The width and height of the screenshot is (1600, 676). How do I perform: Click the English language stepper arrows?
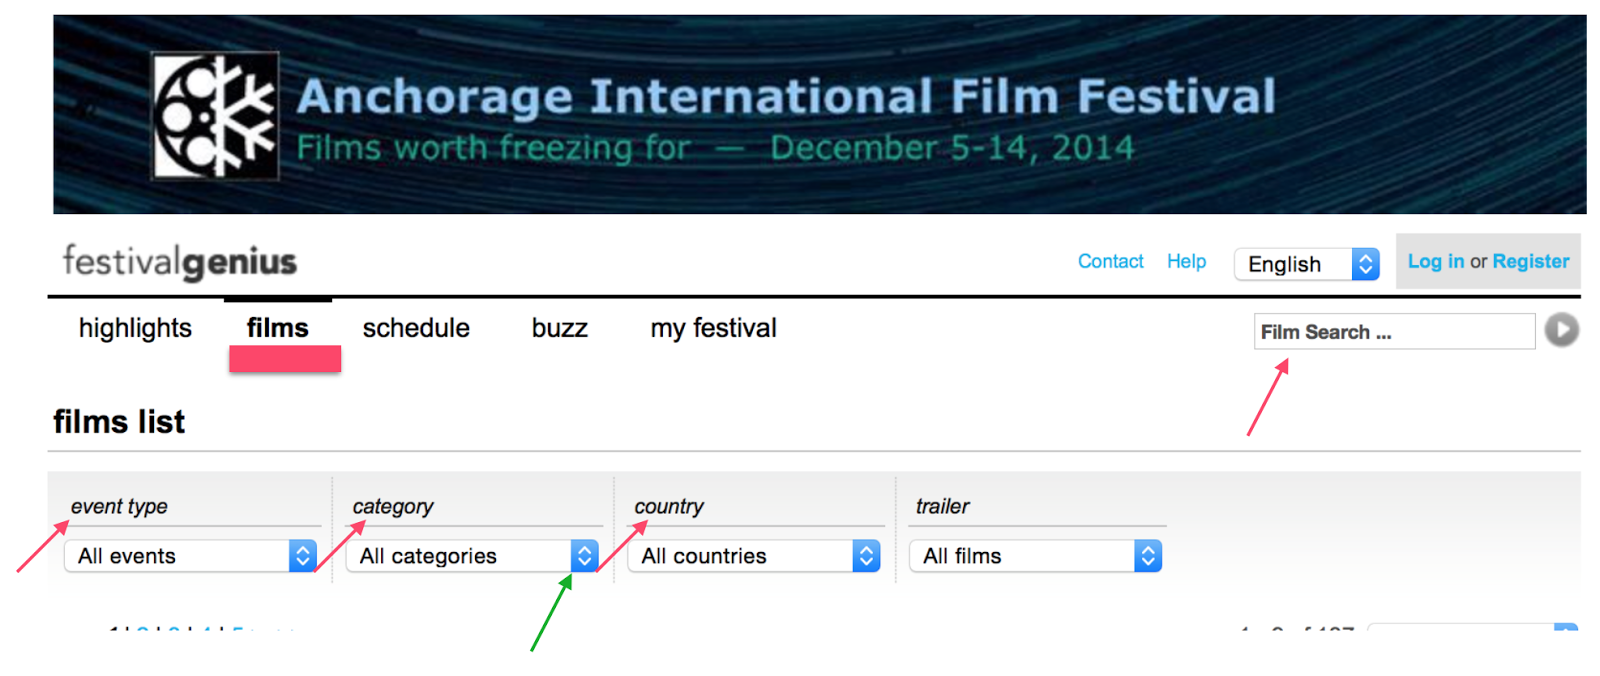1365,264
